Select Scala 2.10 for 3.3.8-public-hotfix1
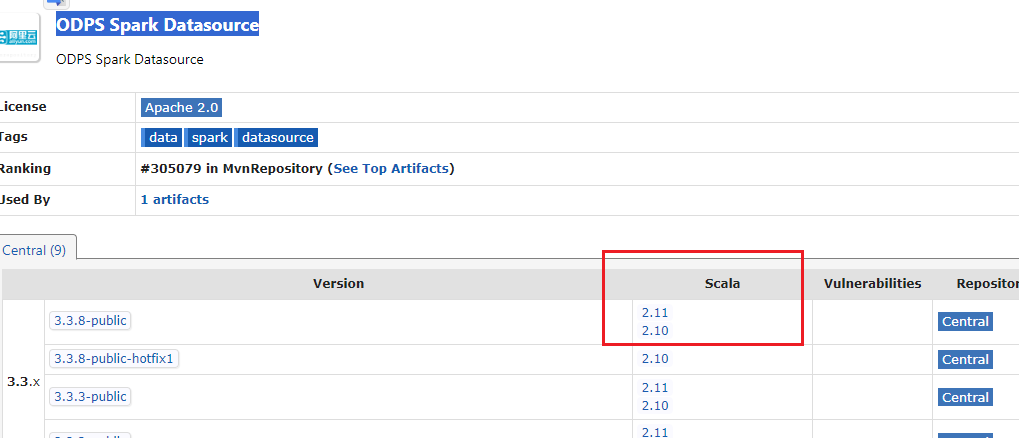This screenshot has height=438, width=1019. (655, 359)
